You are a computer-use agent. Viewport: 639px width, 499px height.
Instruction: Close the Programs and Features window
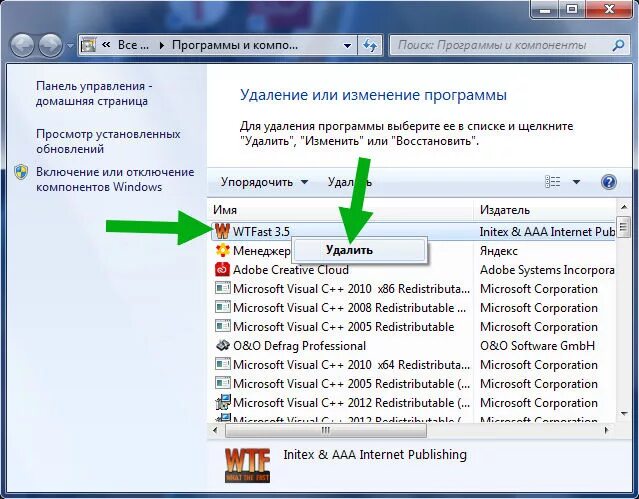click(609, 9)
